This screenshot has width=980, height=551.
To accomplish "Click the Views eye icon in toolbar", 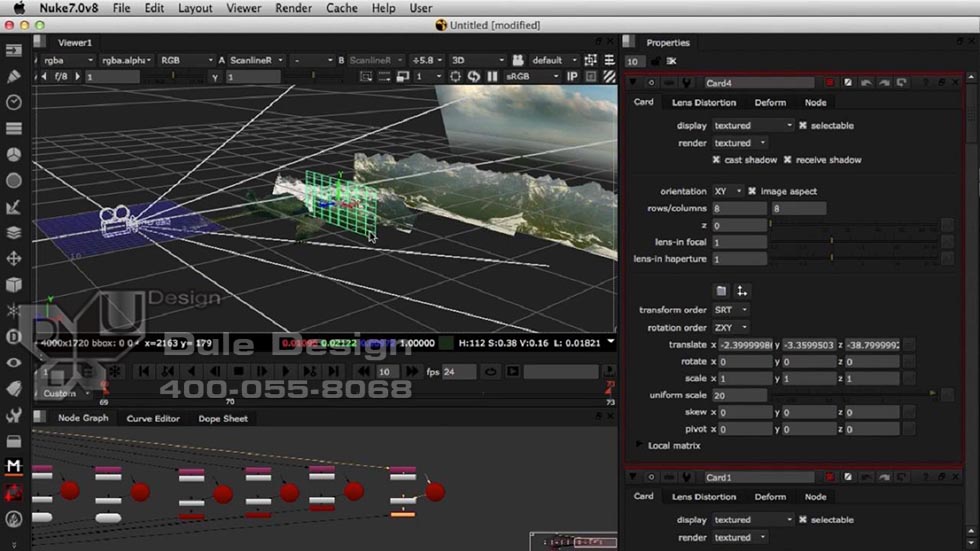I will click(x=14, y=362).
